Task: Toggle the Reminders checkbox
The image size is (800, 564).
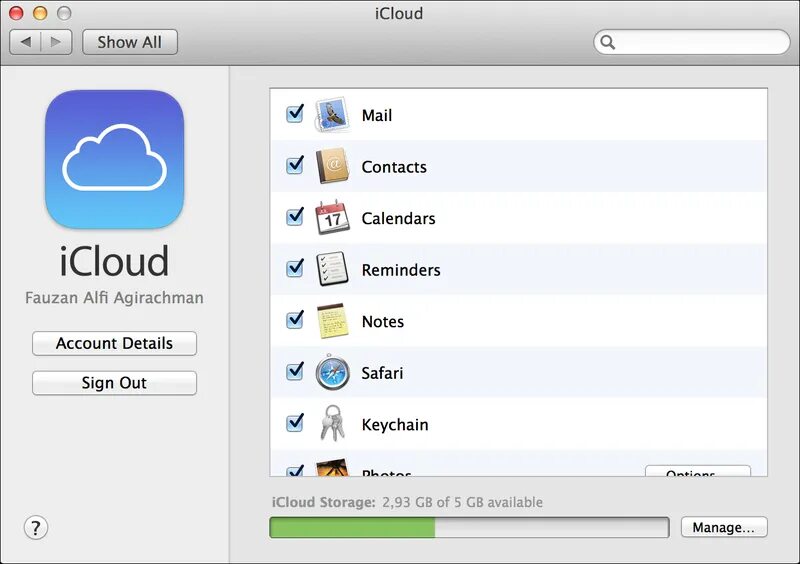Action: click(295, 268)
